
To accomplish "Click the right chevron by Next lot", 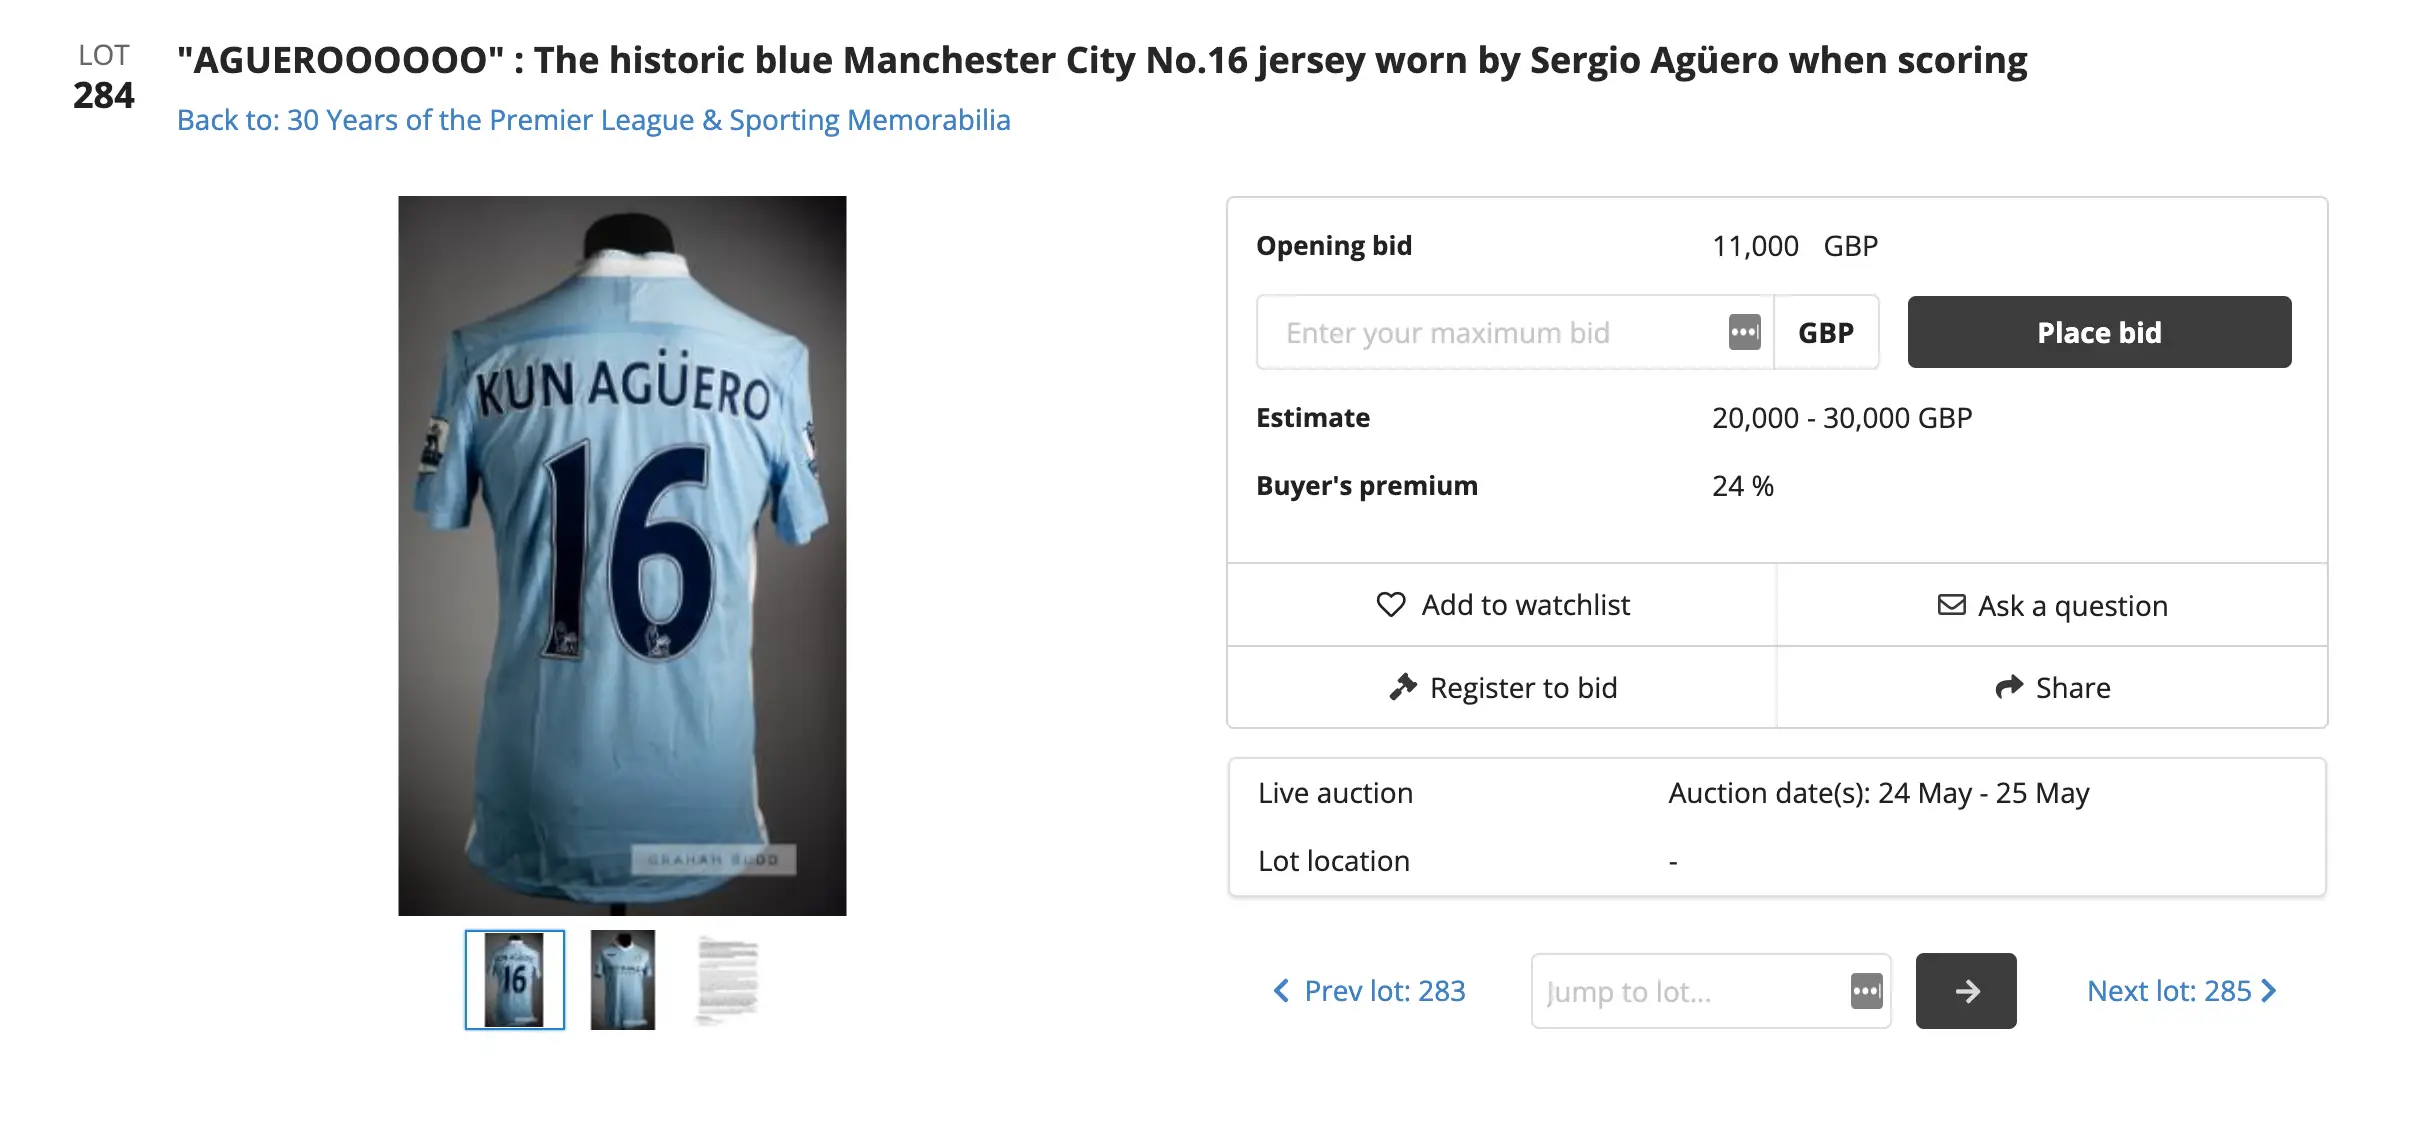I will coord(2269,991).
